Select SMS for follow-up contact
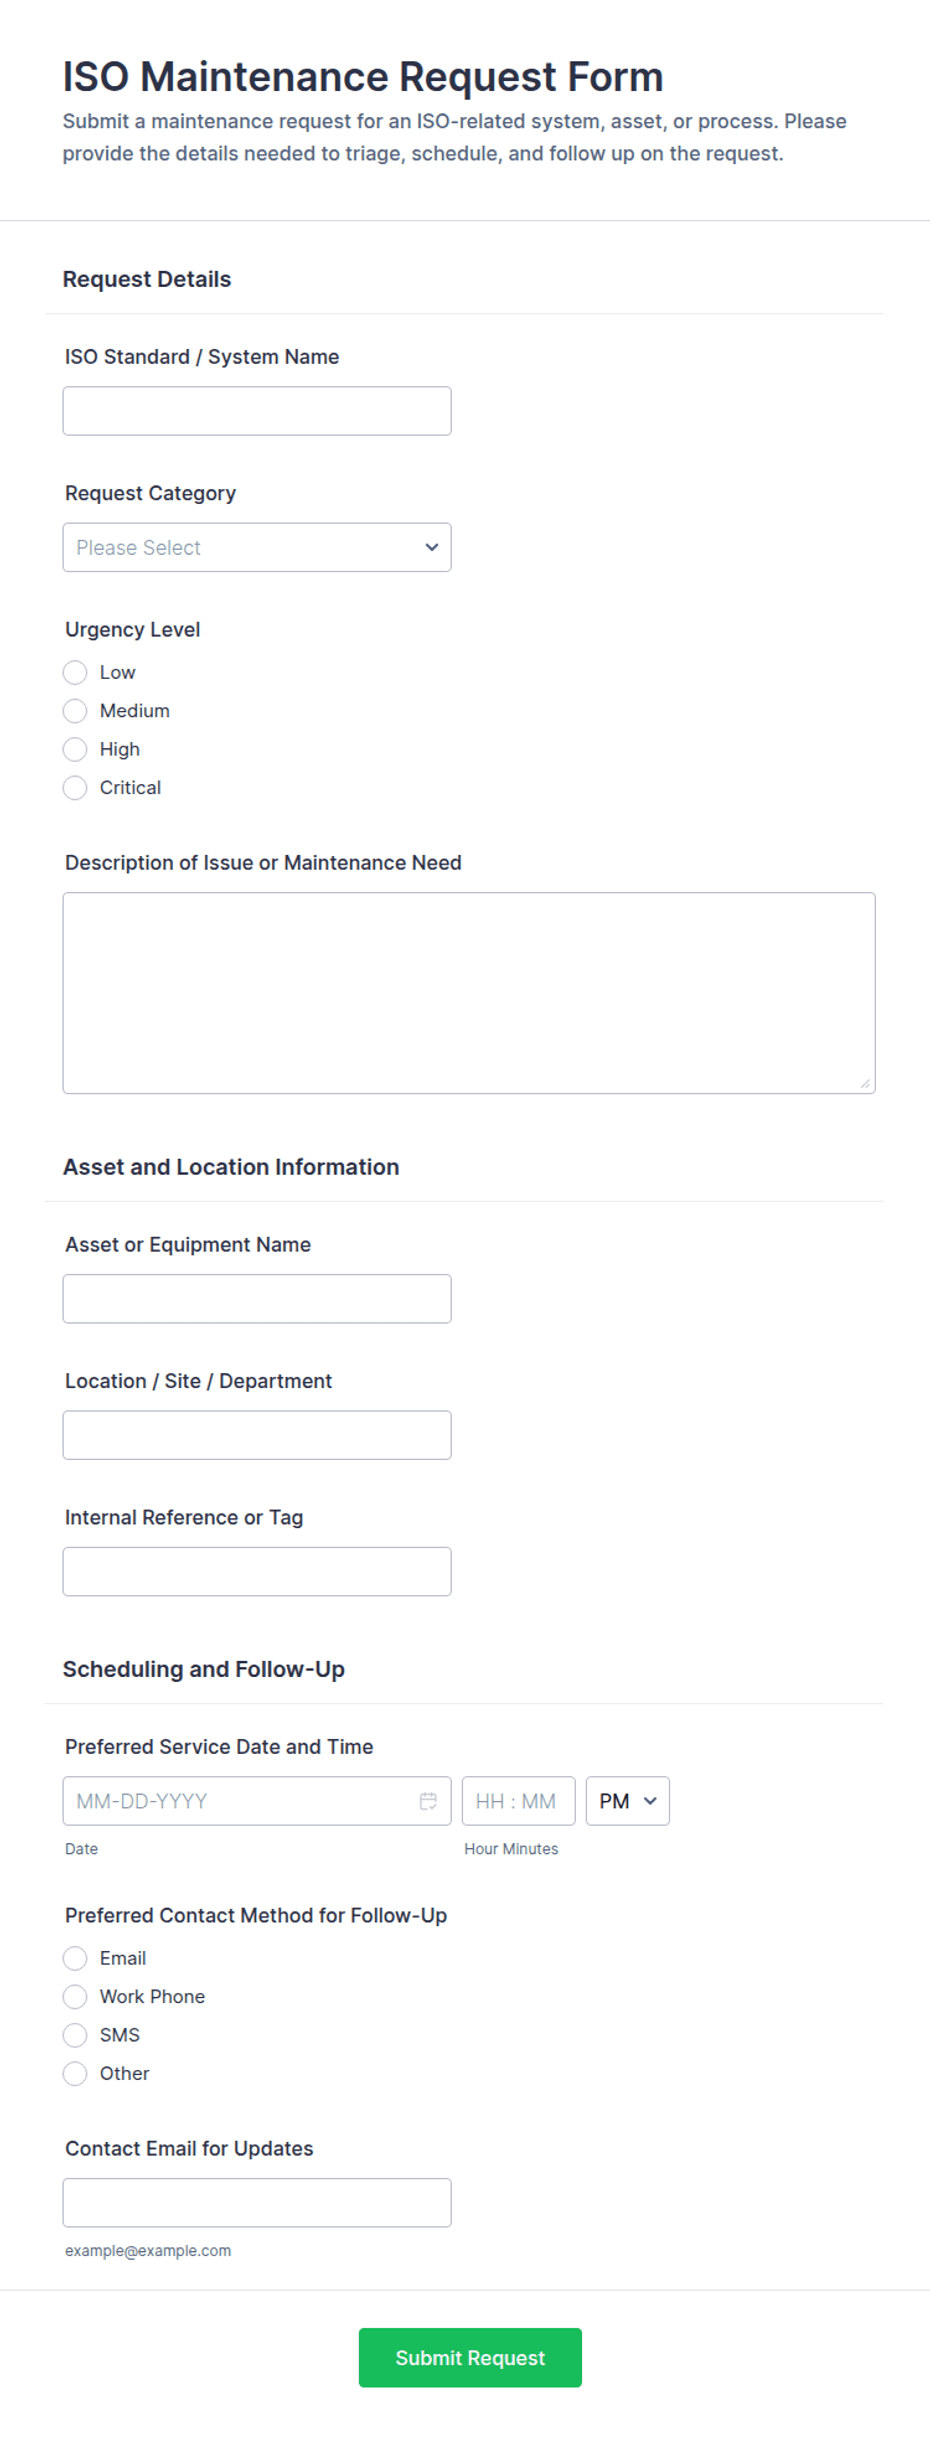The image size is (930, 2437). pos(75,2035)
